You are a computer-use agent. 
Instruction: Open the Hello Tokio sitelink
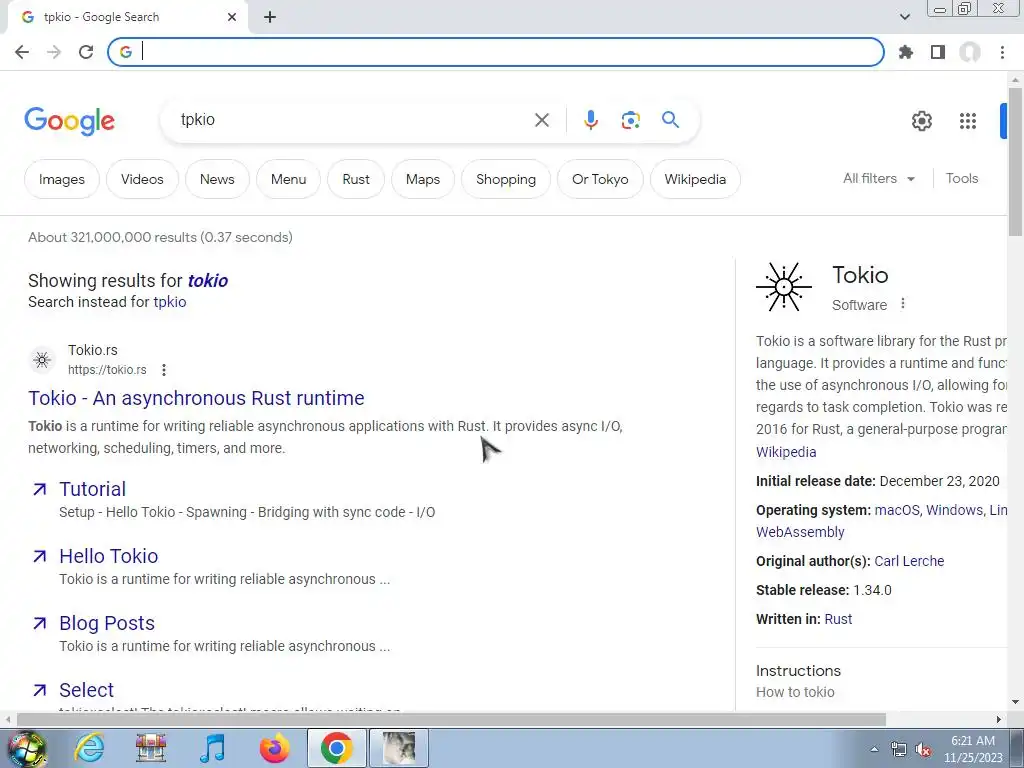108,556
